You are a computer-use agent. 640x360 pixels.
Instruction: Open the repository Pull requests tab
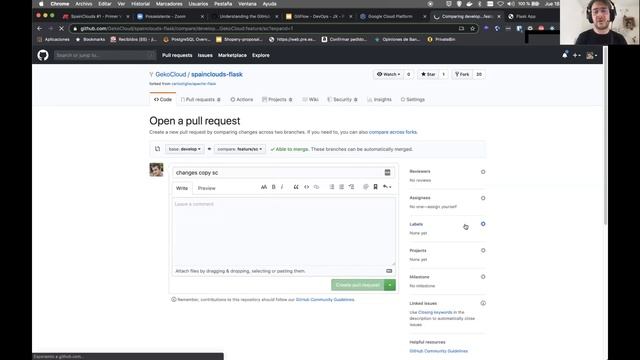200,100
